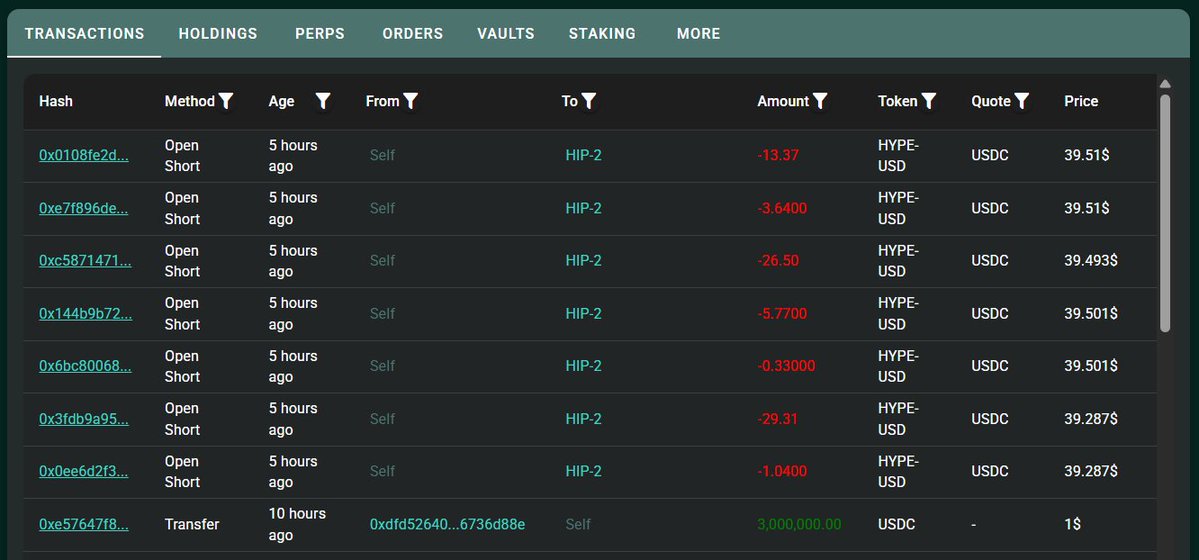Viewport: 1199px width, 560px height.
Task: Open the To column filter icon
Action: 588,101
